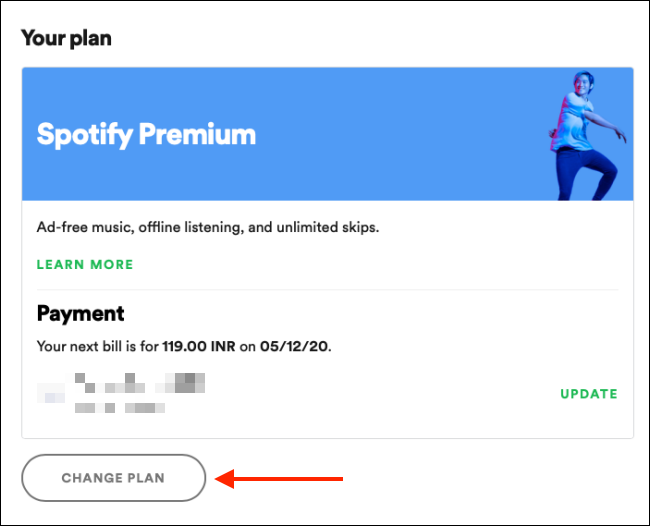
Task: Click the Spotify Premium banner title
Action: point(146,135)
